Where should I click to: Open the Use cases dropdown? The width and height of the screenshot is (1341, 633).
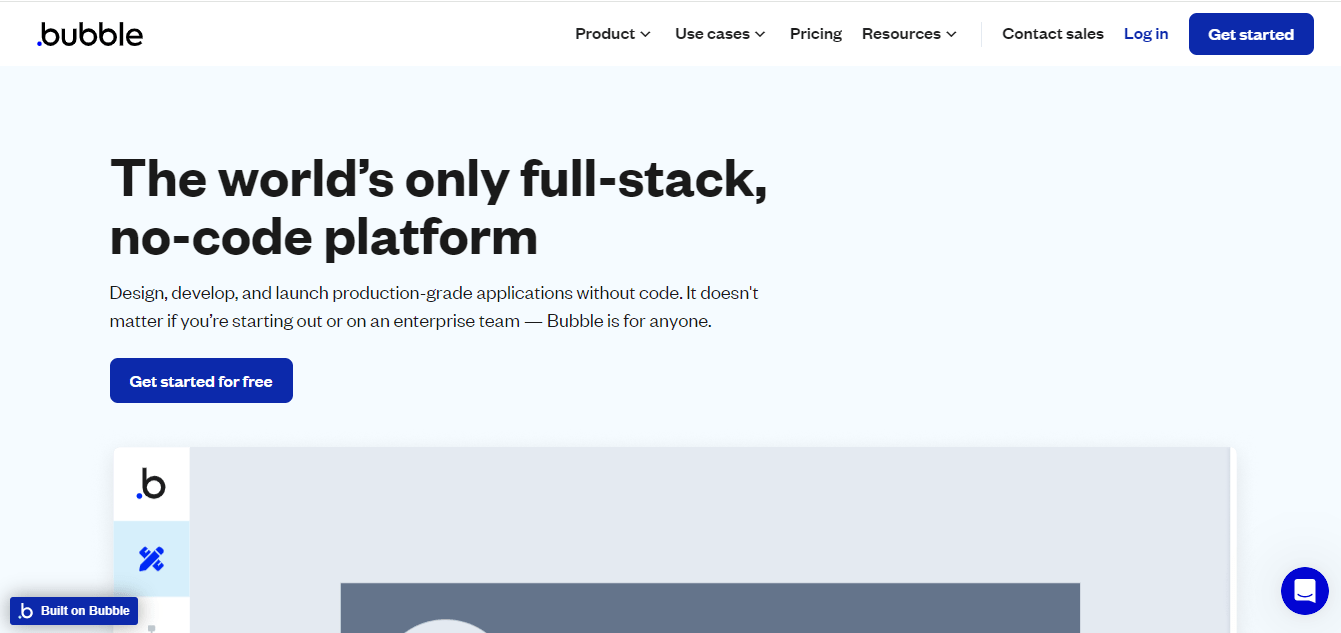pyautogui.click(x=719, y=33)
